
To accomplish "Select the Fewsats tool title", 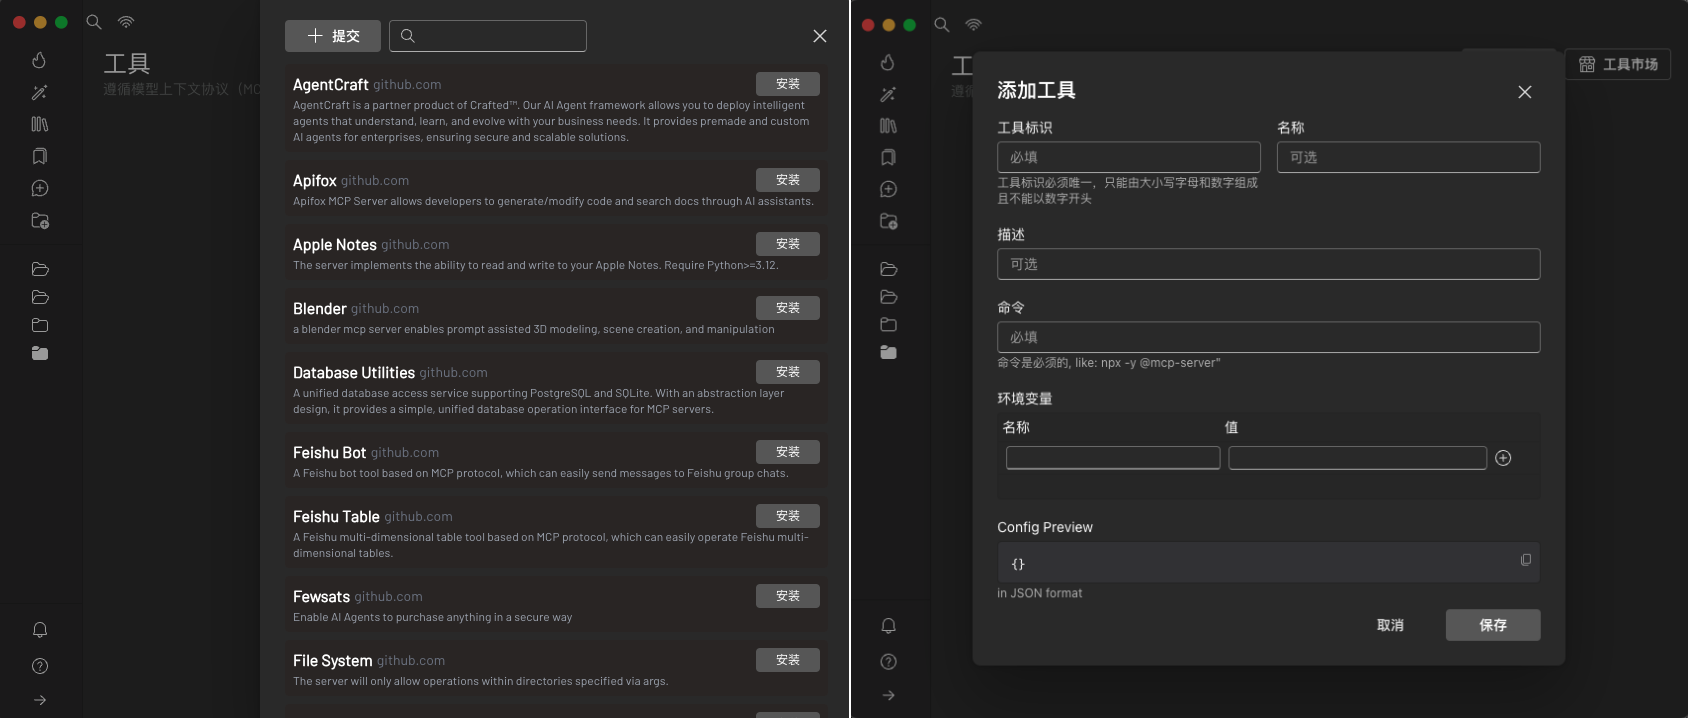I will click(321, 597).
